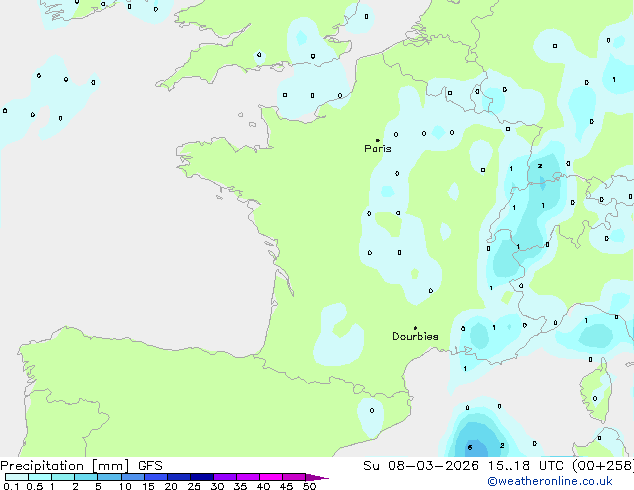Click the Dourbies location dot marker
Screen dimensions: 634x490
point(415,328)
